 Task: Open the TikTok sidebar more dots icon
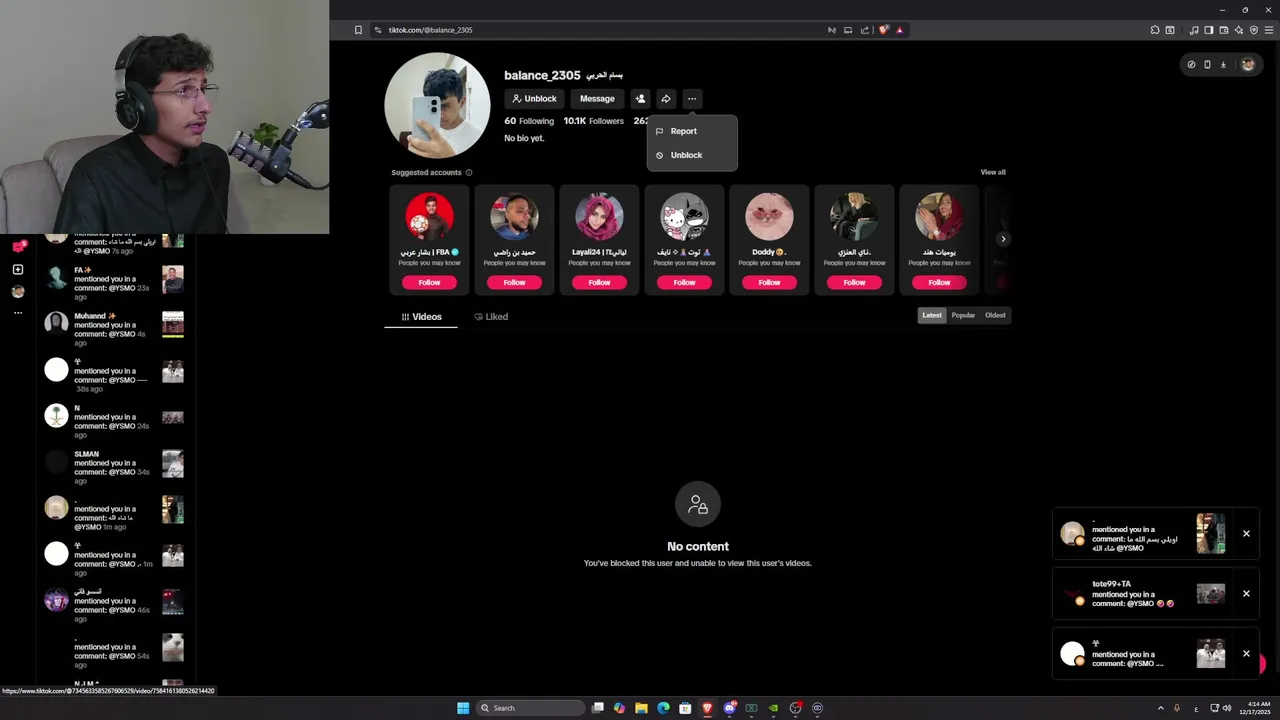(18, 313)
